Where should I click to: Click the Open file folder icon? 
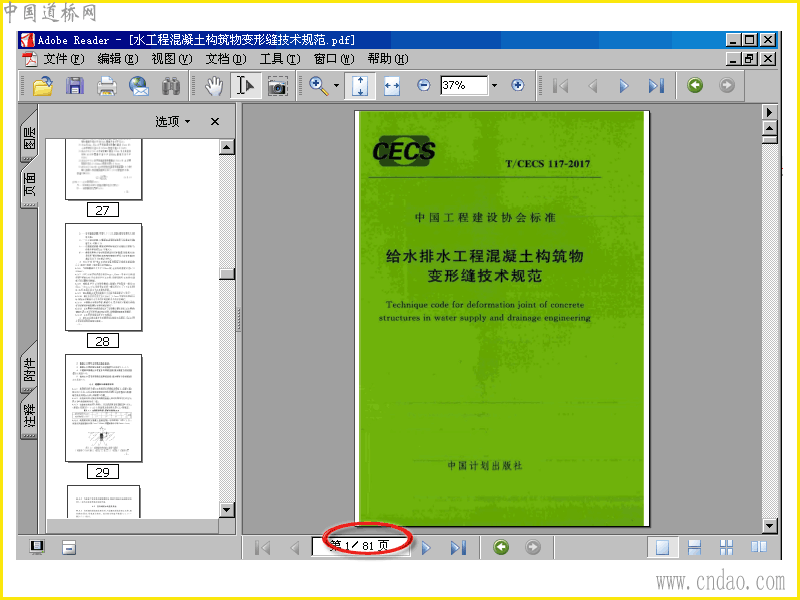click(43, 85)
